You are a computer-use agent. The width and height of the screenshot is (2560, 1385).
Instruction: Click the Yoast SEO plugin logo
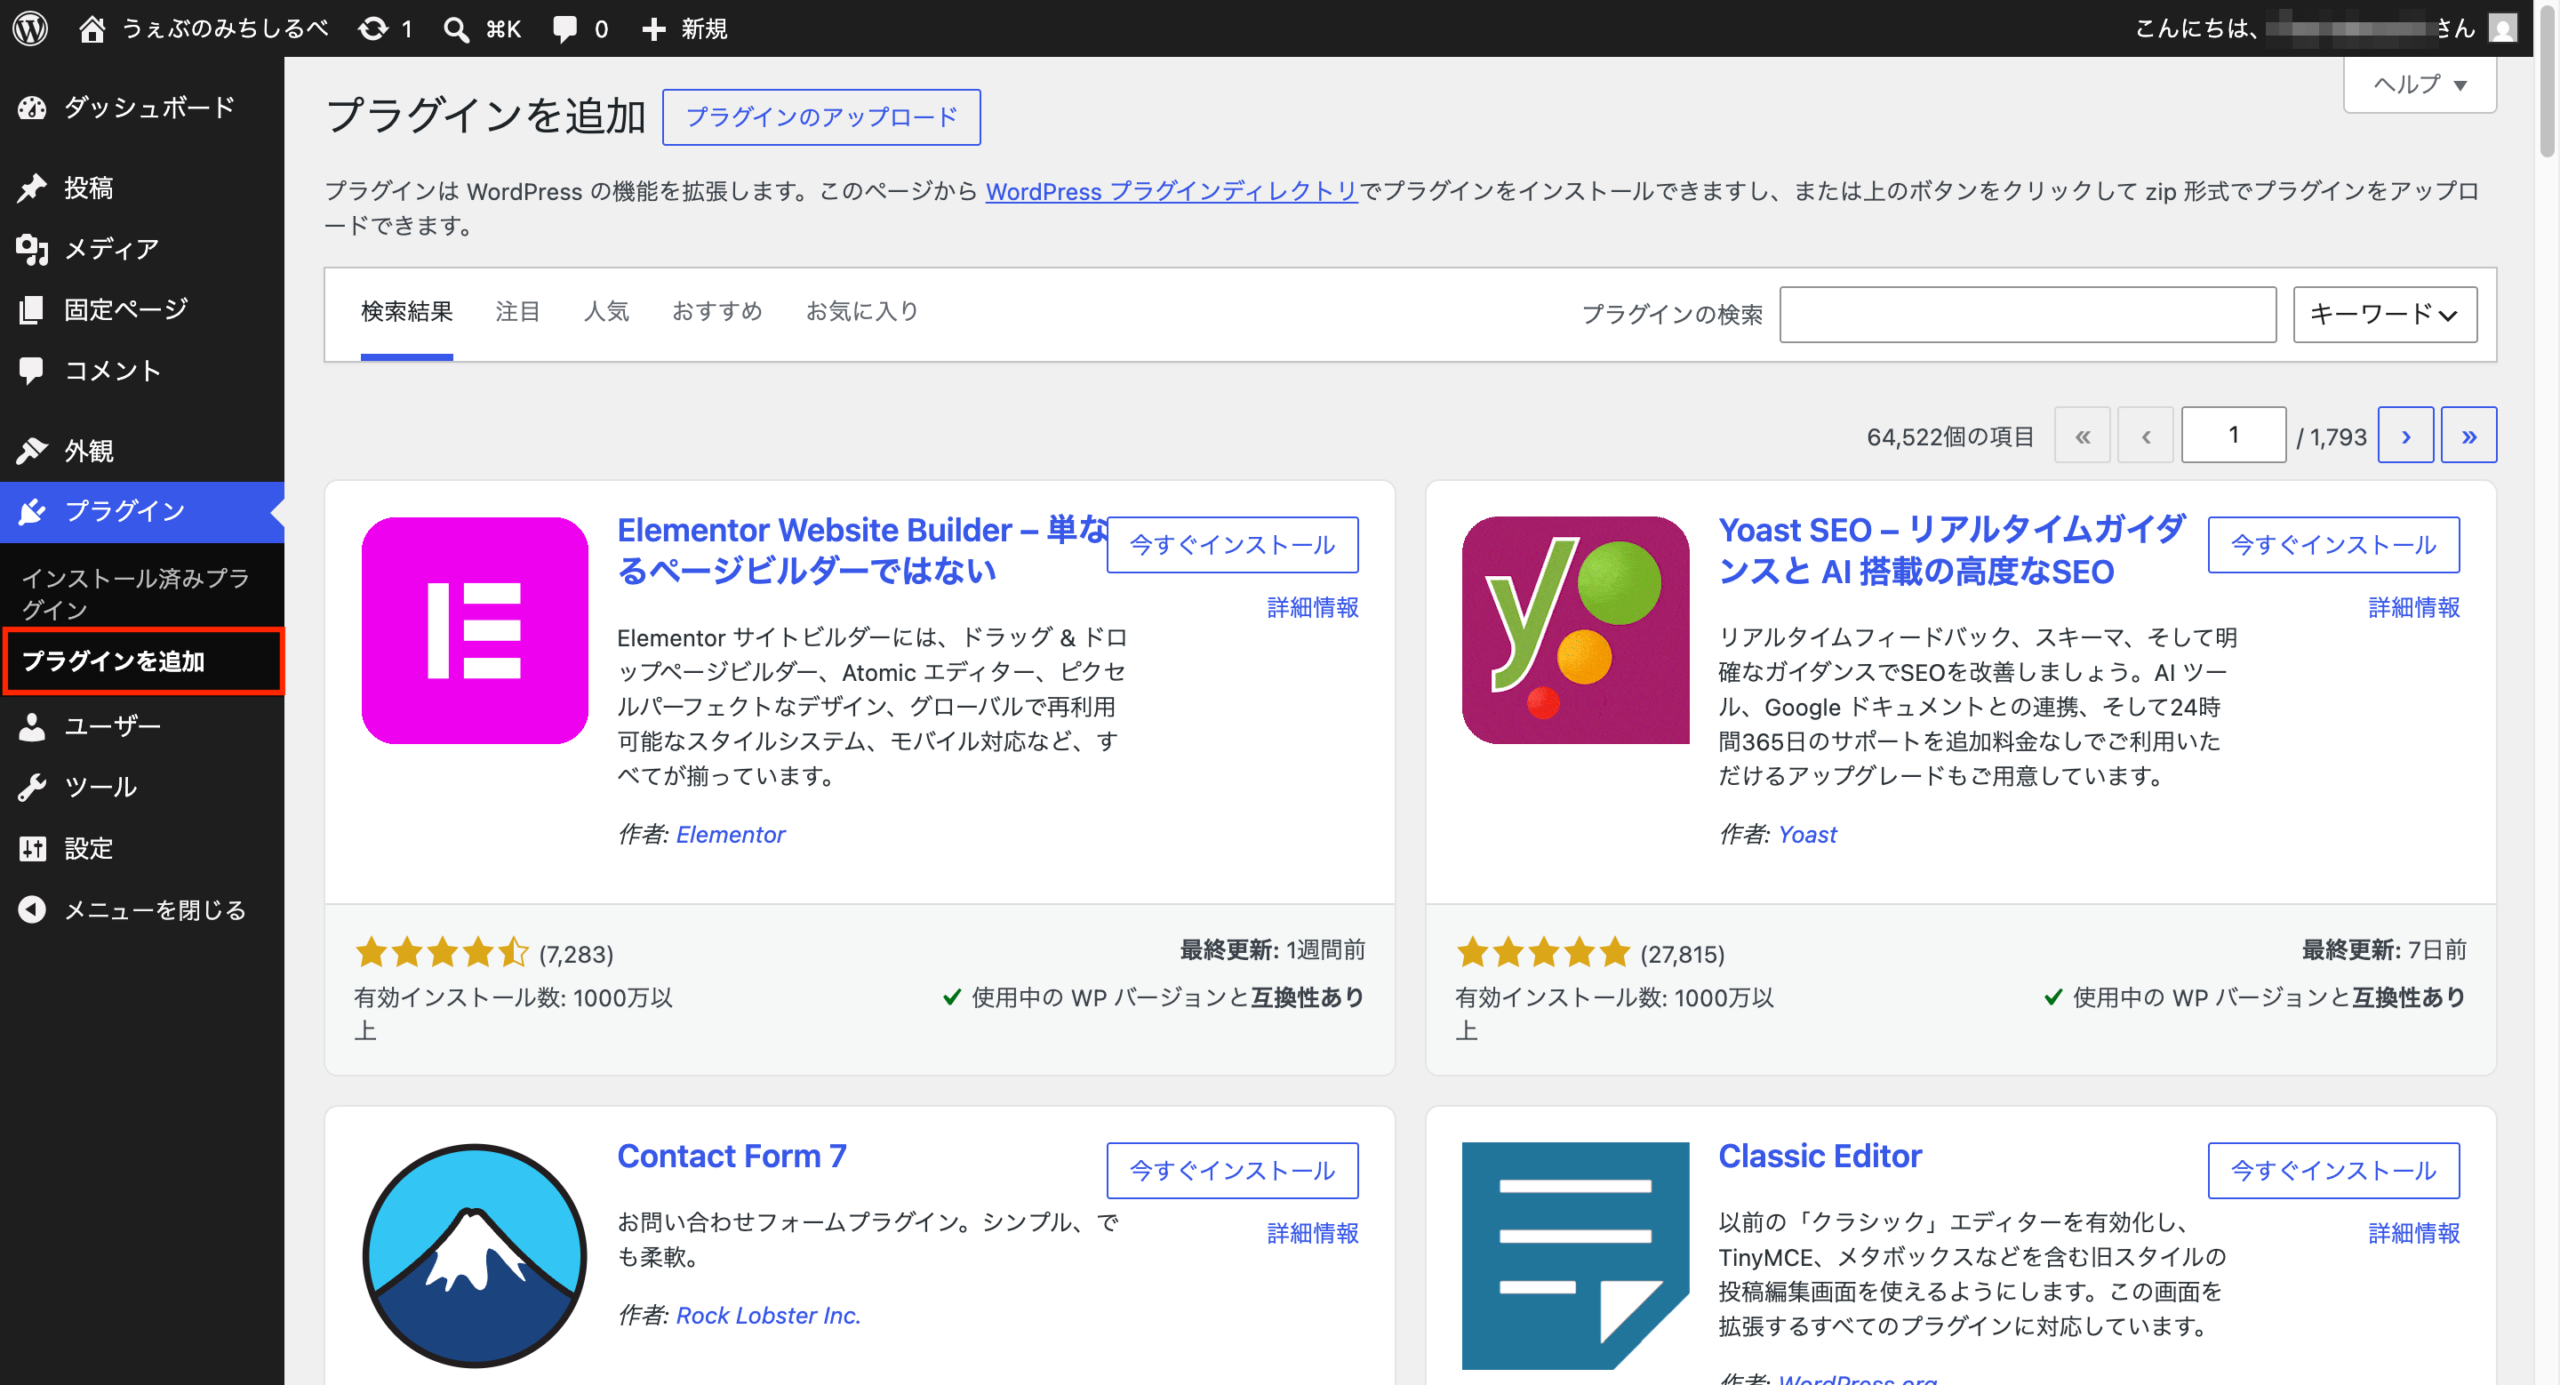(x=1575, y=630)
